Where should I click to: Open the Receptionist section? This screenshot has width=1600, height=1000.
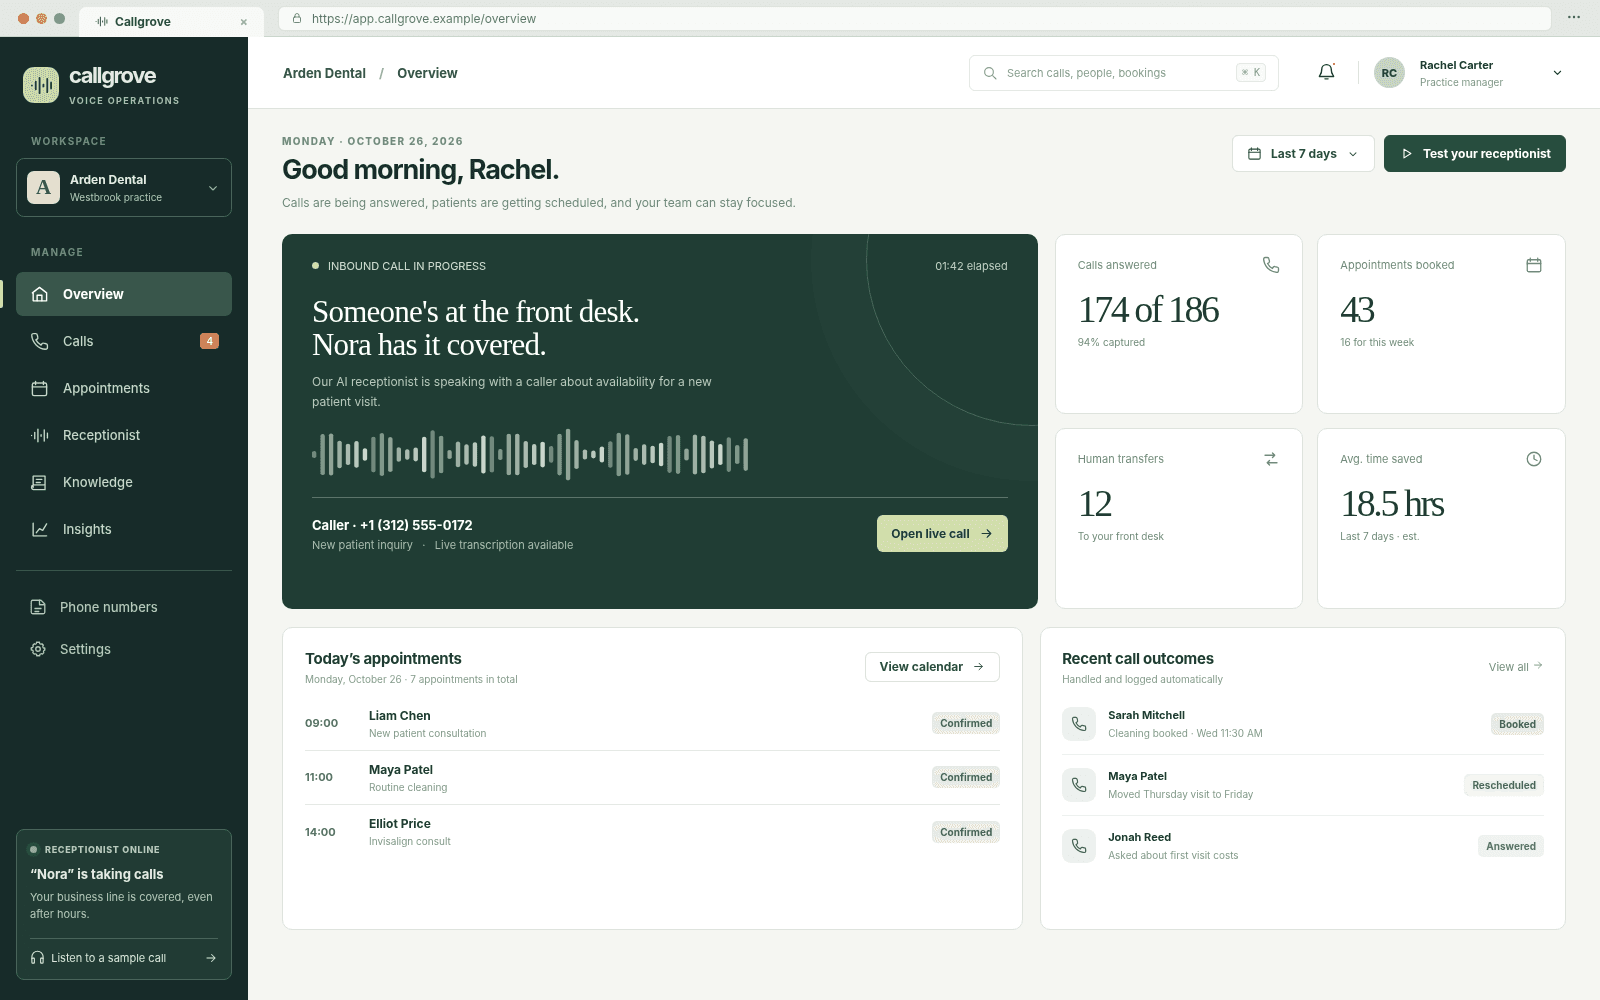(124, 435)
